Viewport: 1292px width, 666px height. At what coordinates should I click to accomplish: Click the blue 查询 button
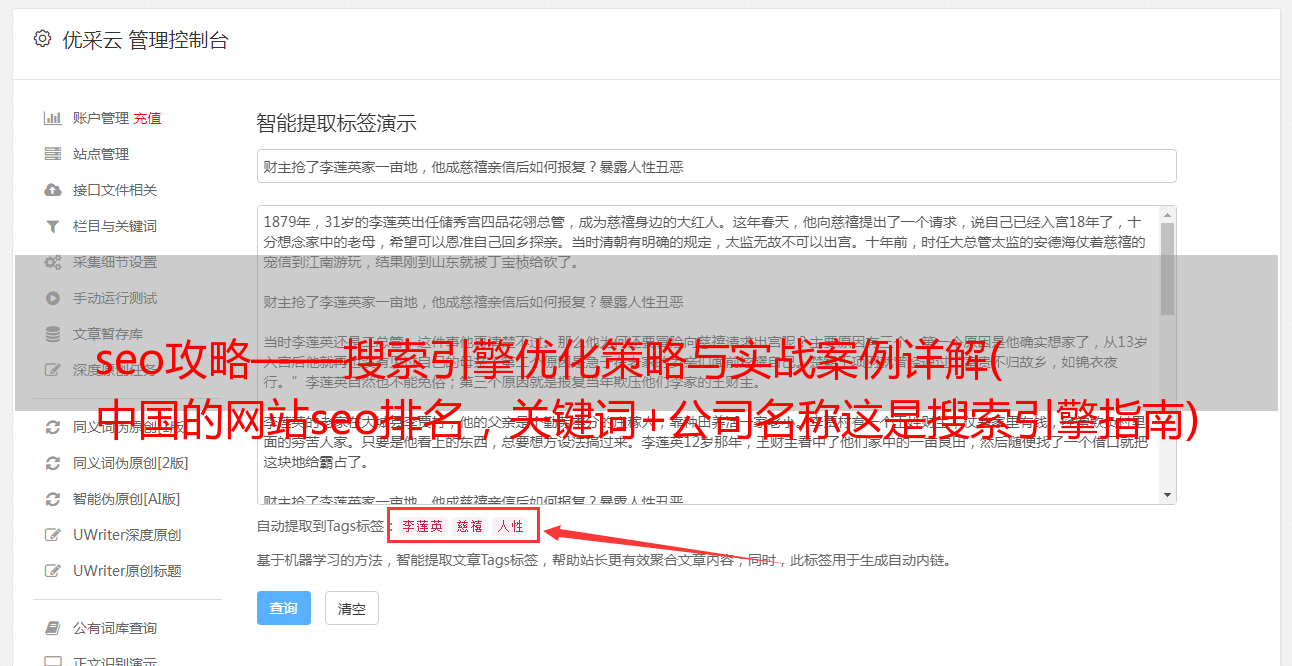point(284,608)
